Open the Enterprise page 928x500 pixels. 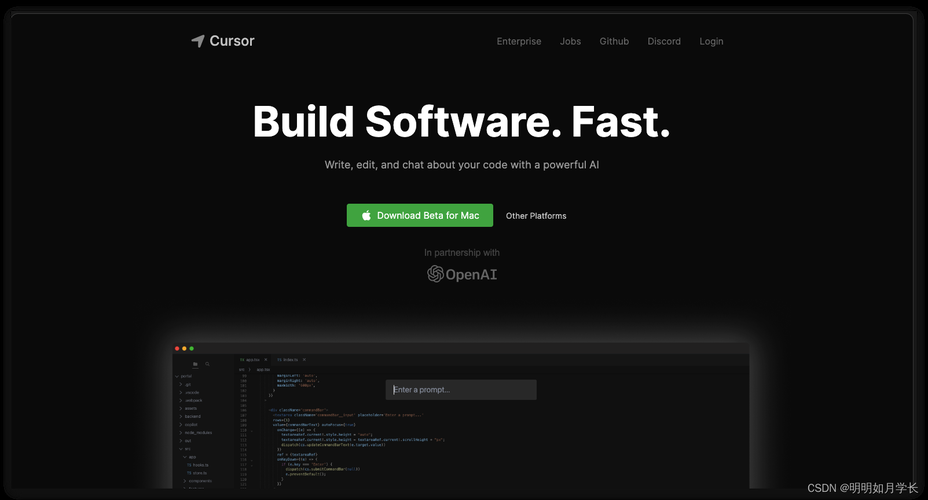pos(519,41)
